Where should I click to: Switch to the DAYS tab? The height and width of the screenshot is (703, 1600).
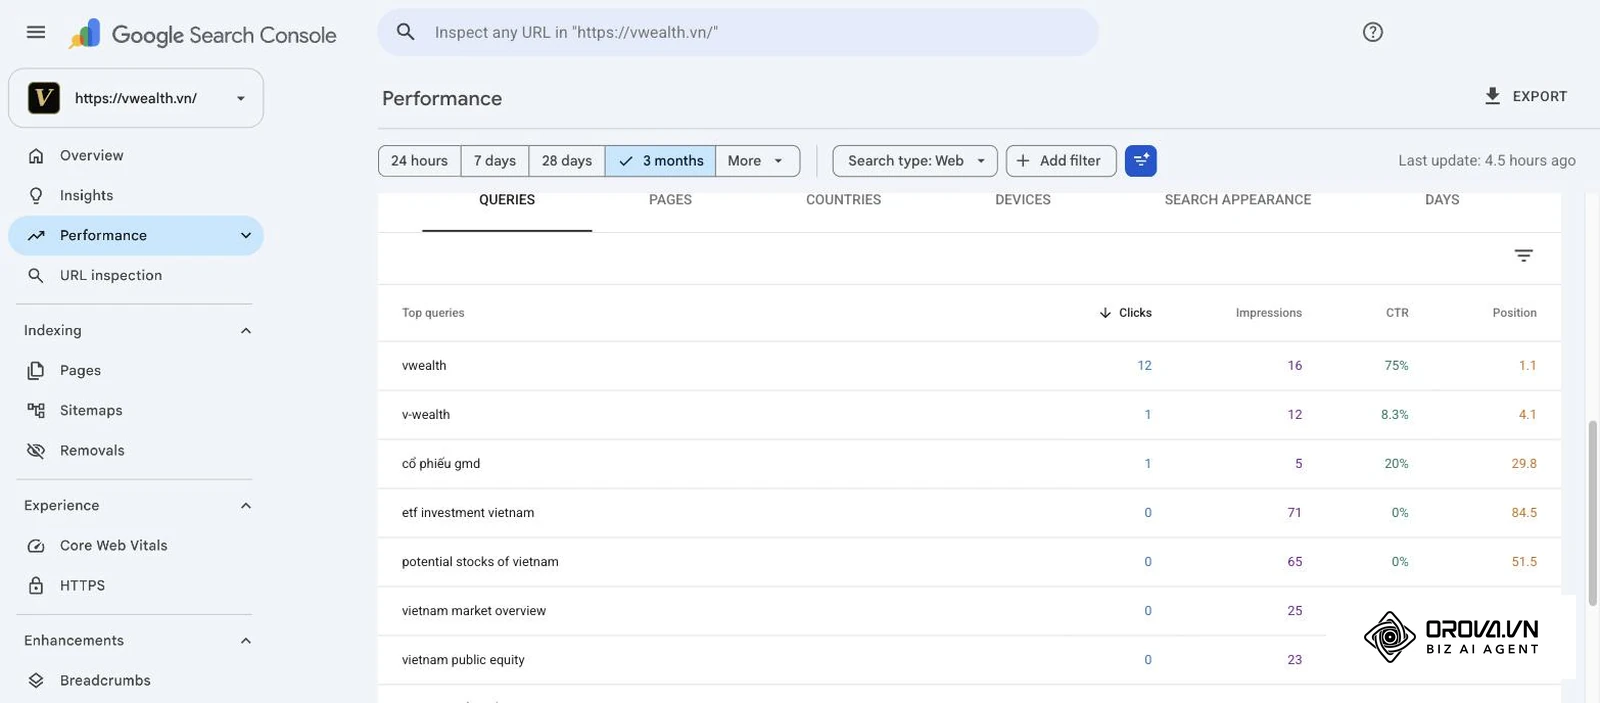(1442, 201)
